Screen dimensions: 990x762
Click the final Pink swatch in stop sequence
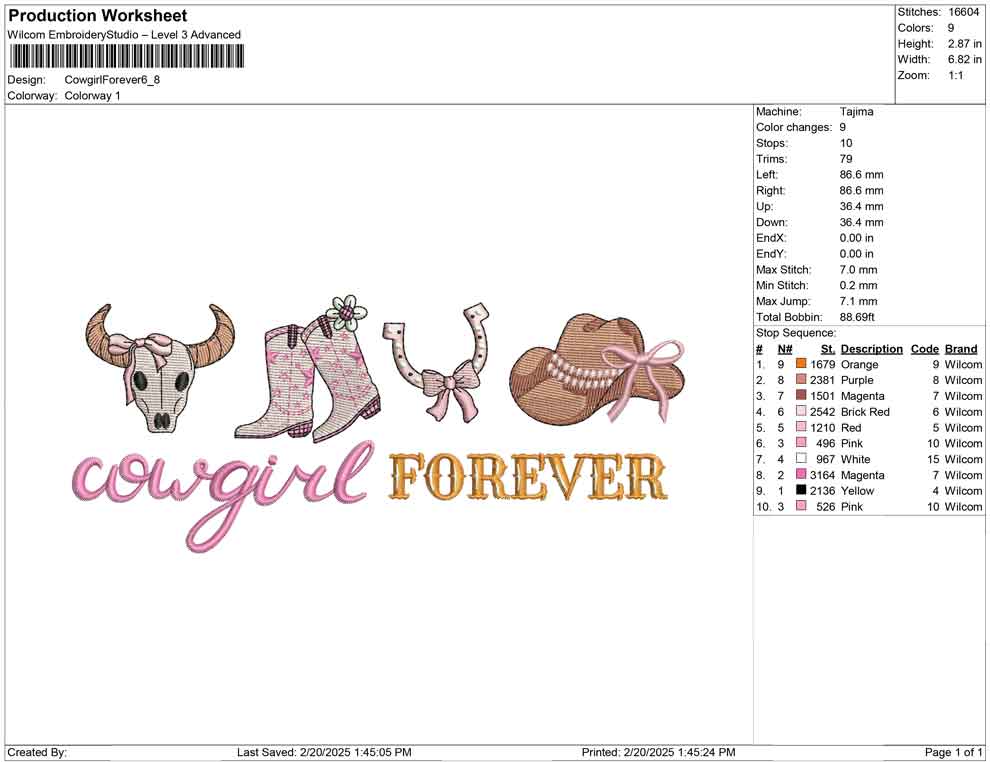click(800, 507)
